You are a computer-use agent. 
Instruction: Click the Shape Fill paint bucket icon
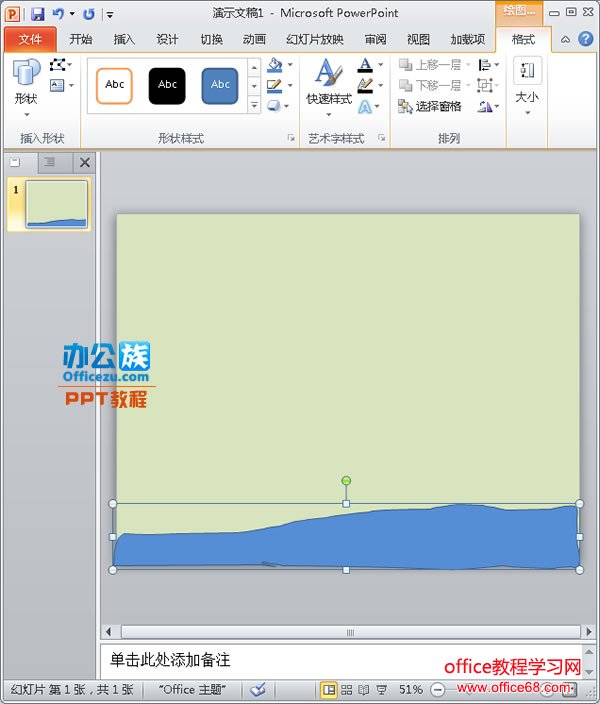275,65
